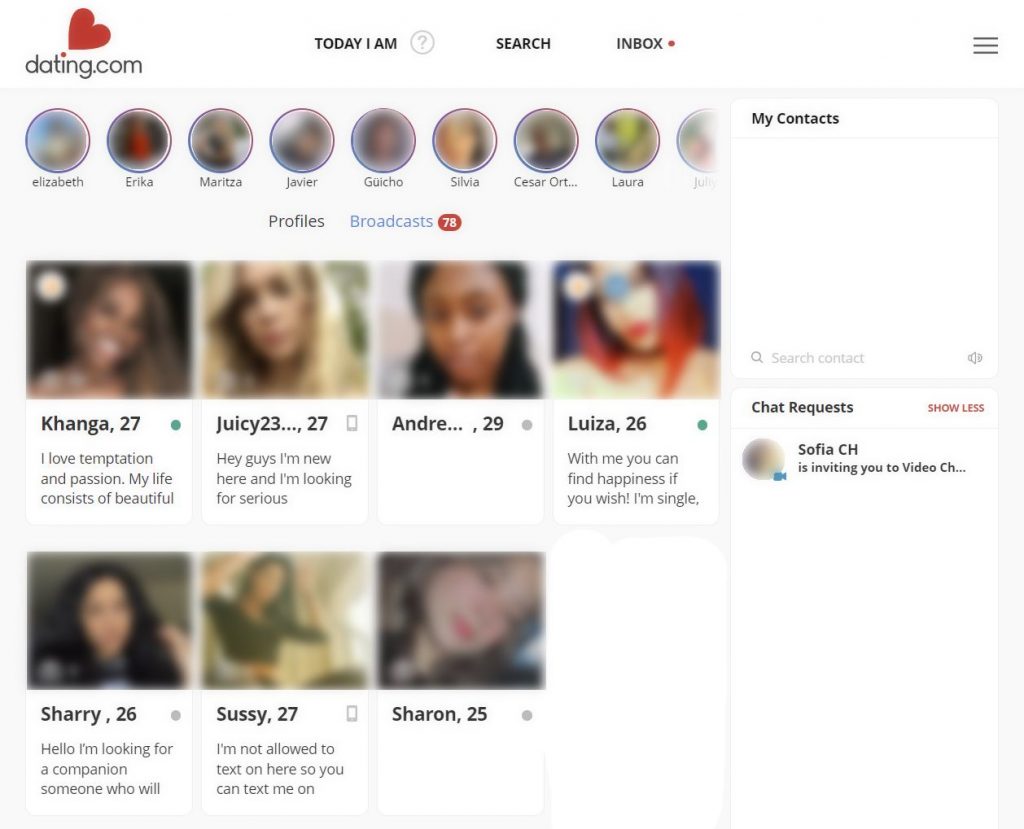Viewport: 1024px width, 829px height.
Task: Go to the Search page
Action: point(523,44)
